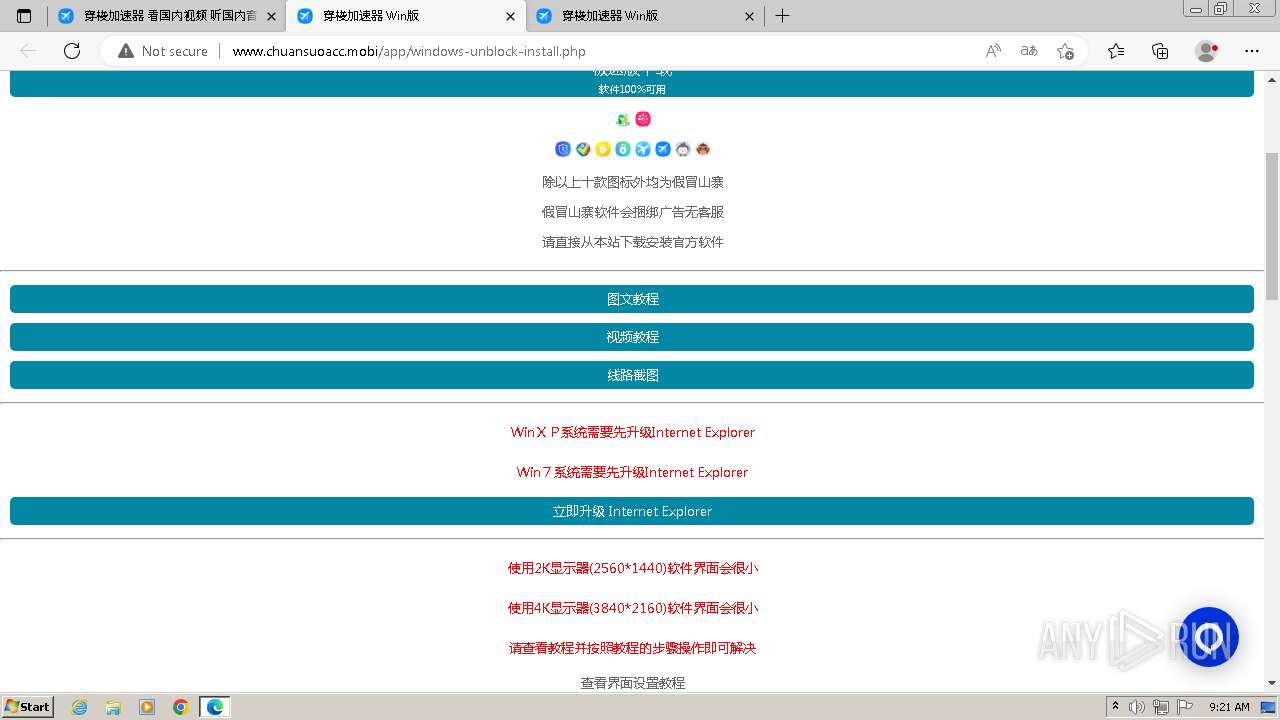Click the 除以上十款图标外均为假冒山寨 text
Image resolution: width=1280 pixels, height=720 pixels.
coord(632,182)
